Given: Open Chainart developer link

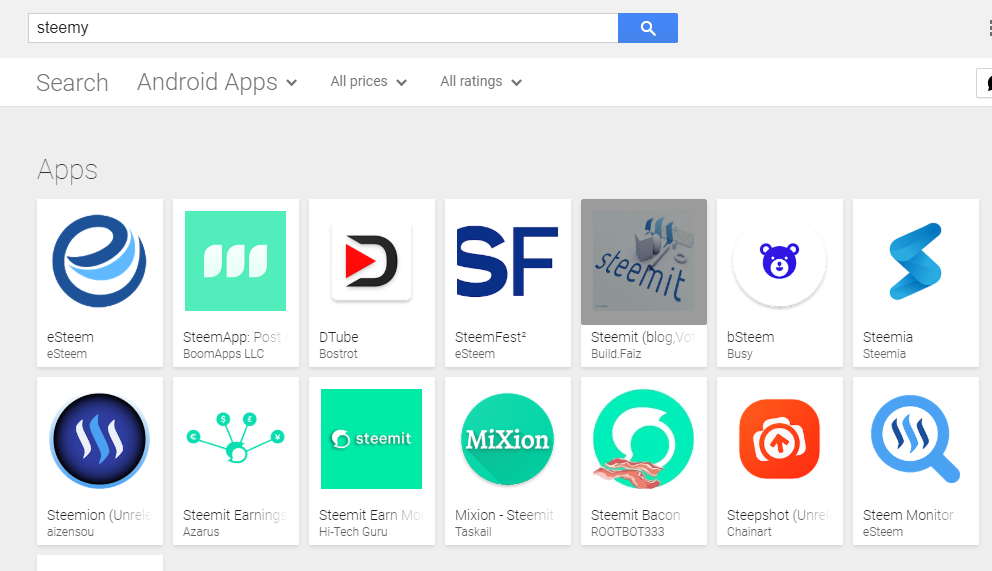Looking at the screenshot, I should click(749, 532).
